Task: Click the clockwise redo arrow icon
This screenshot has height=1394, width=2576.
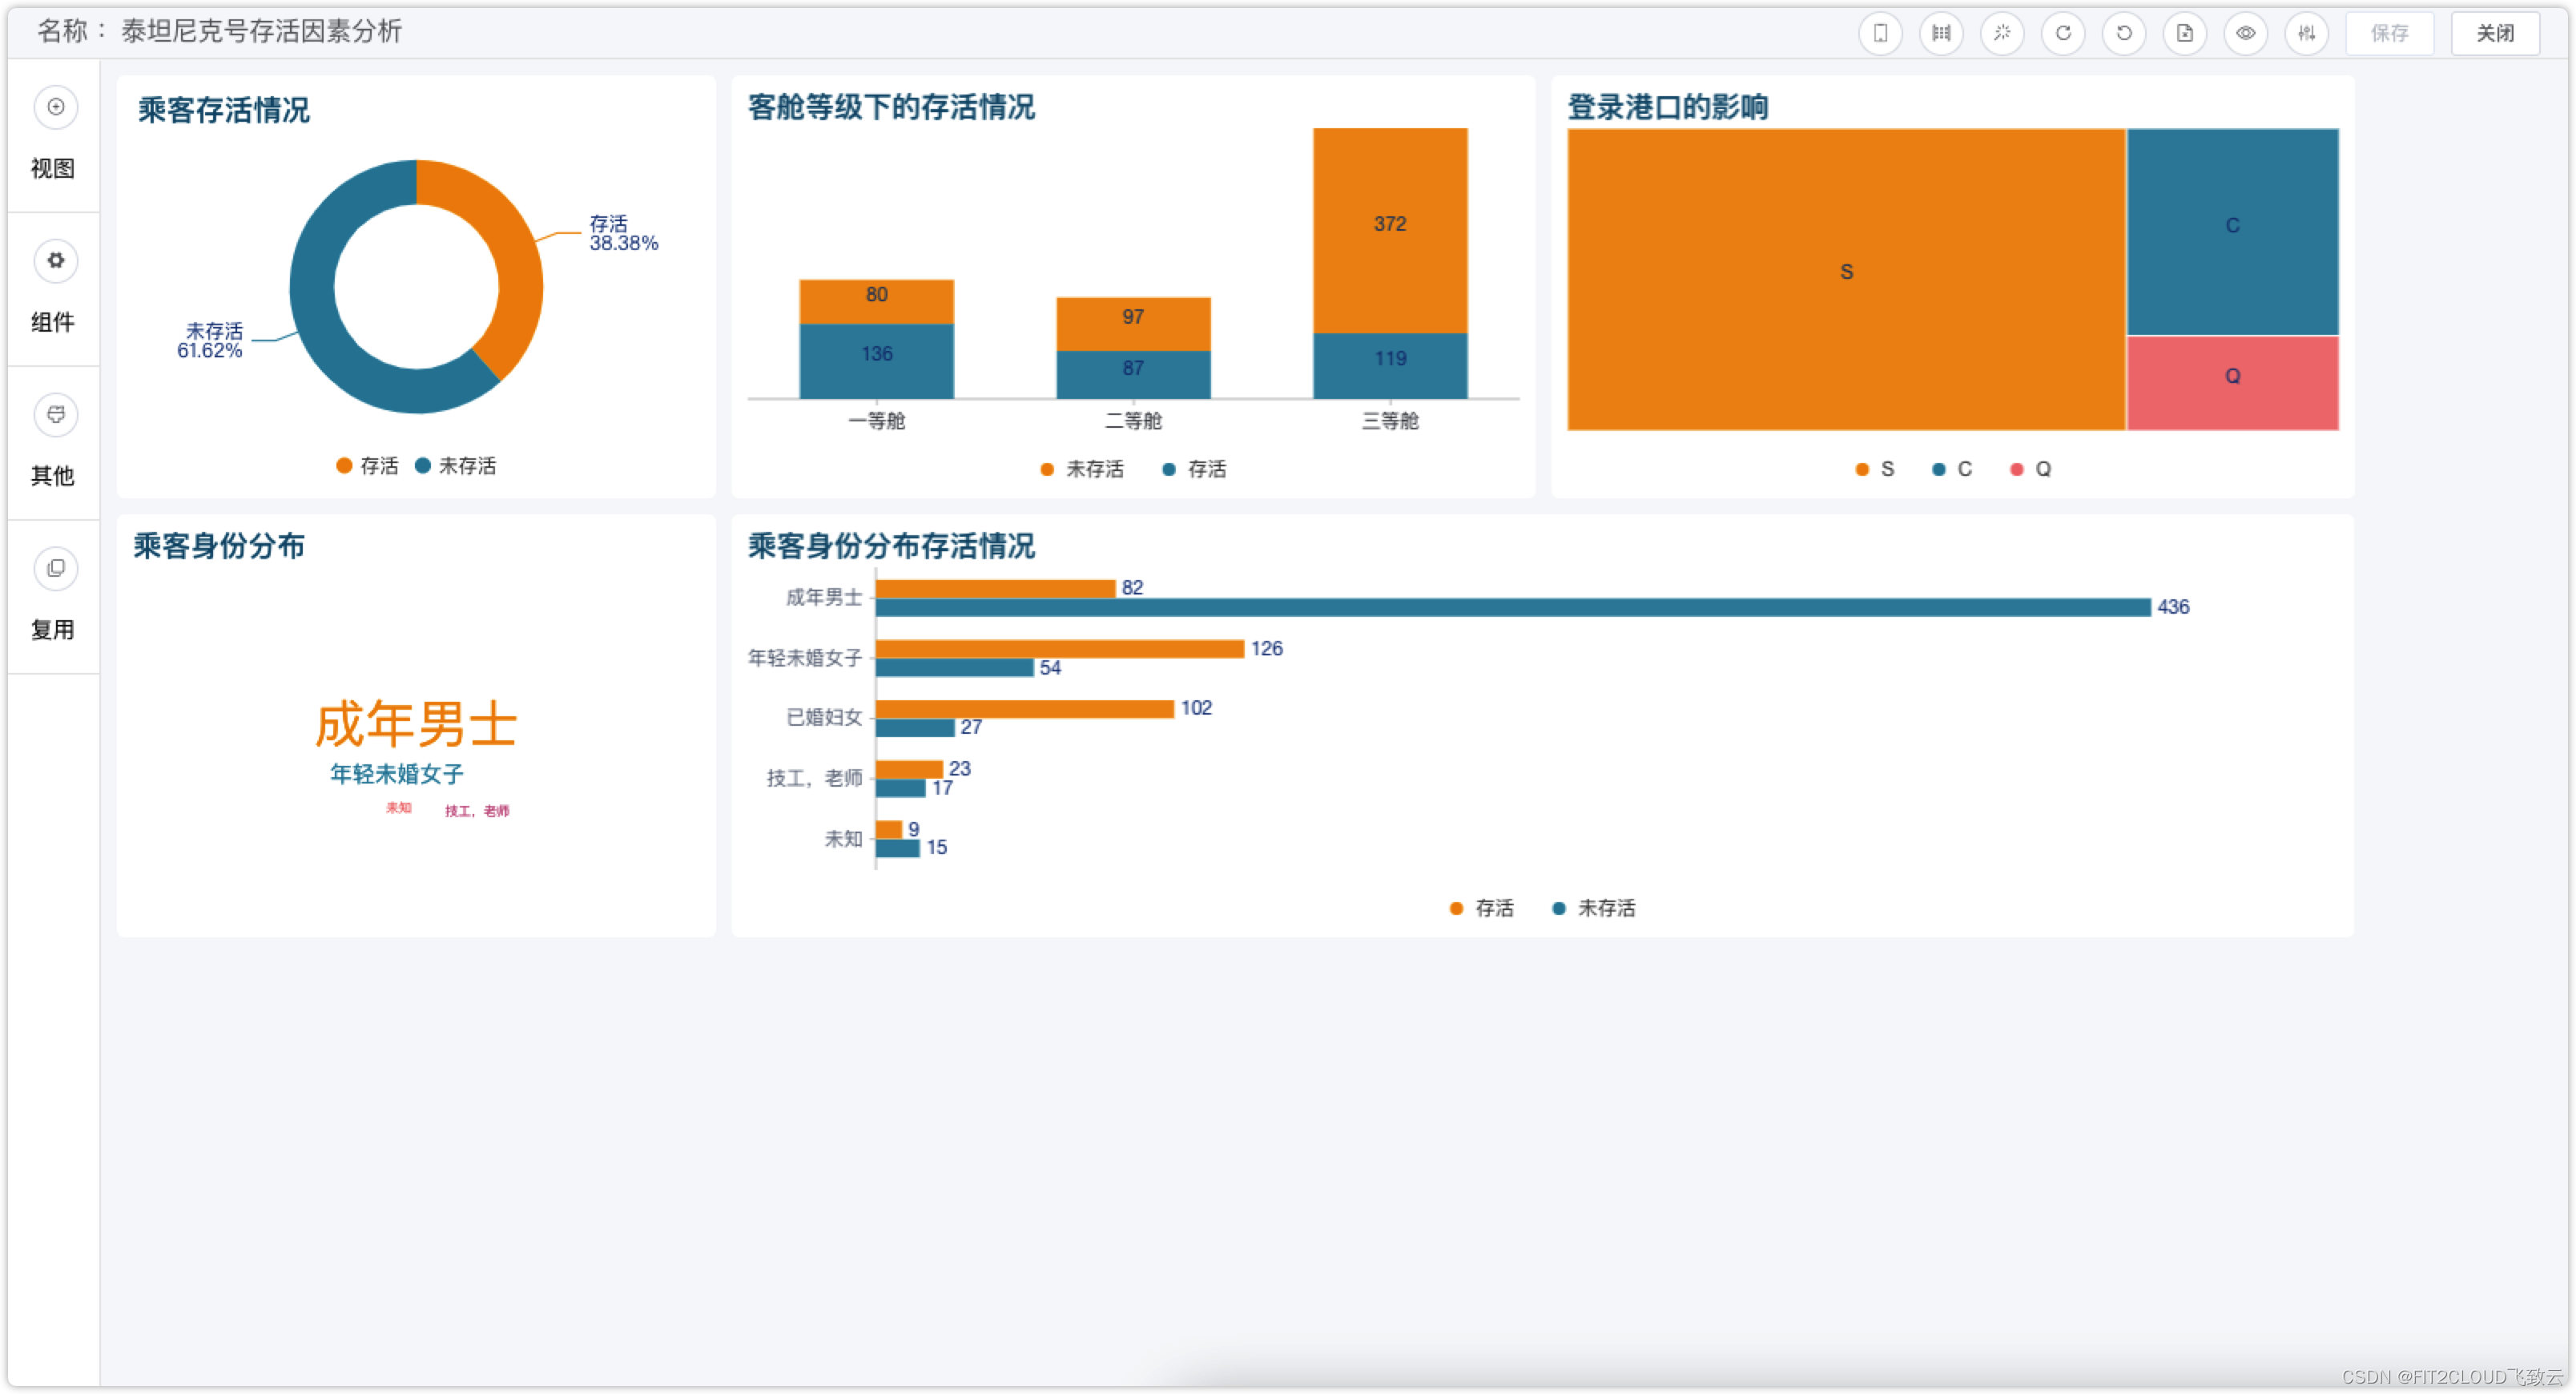Action: click(x=2063, y=33)
